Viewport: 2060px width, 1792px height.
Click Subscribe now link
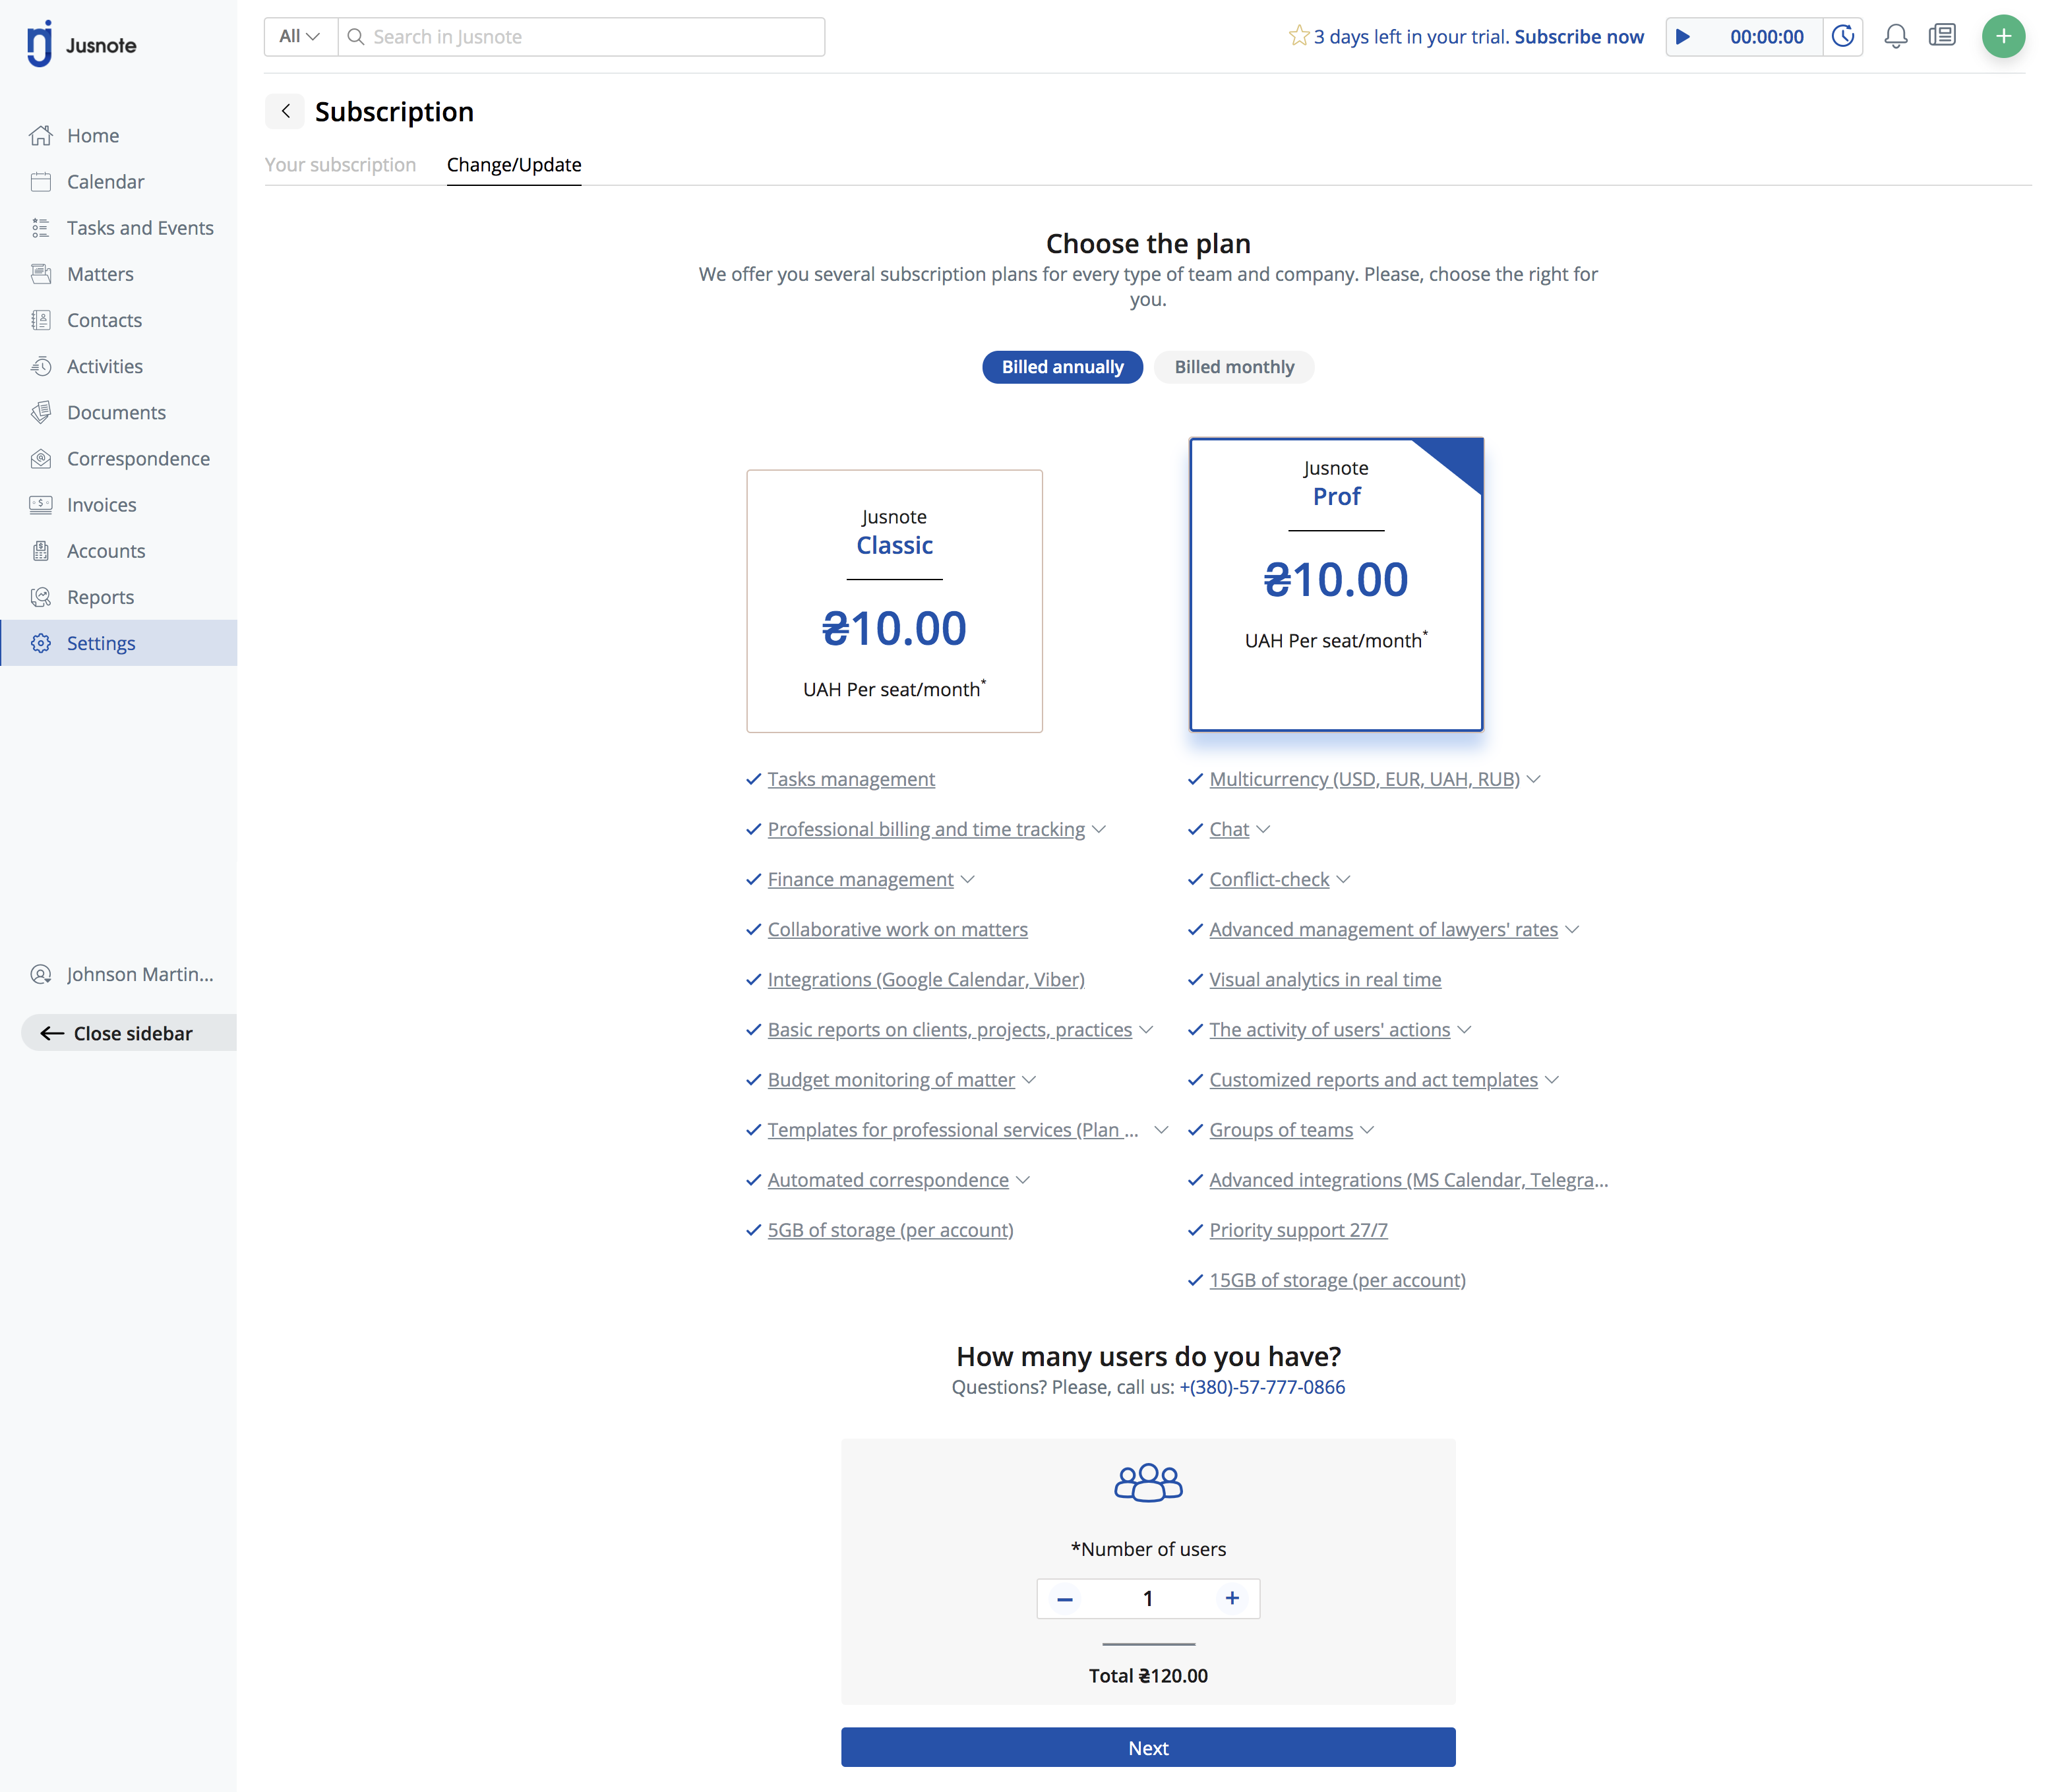(1579, 37)
